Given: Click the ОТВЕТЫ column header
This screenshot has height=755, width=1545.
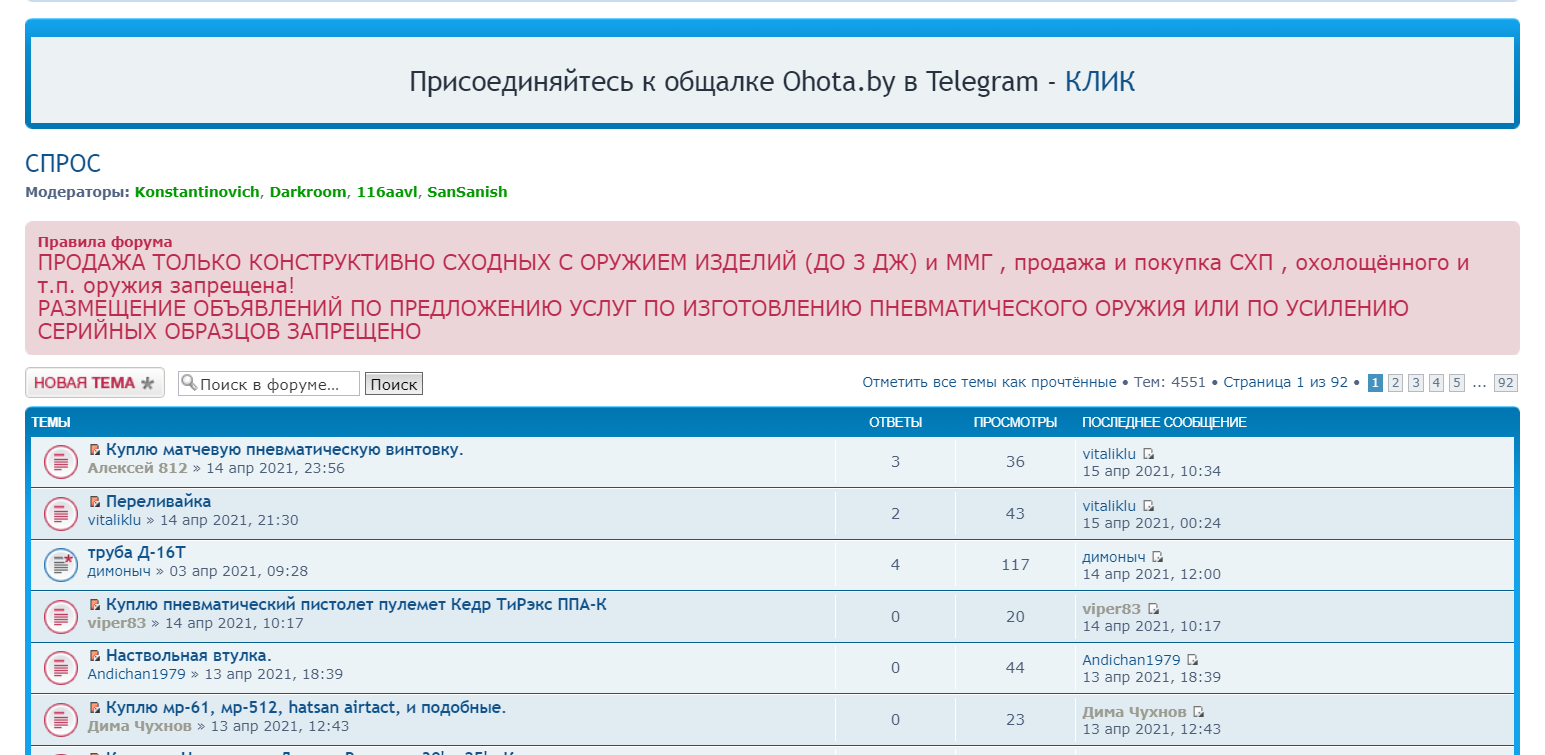Looking at the screenshot, I should pos(895,423).
